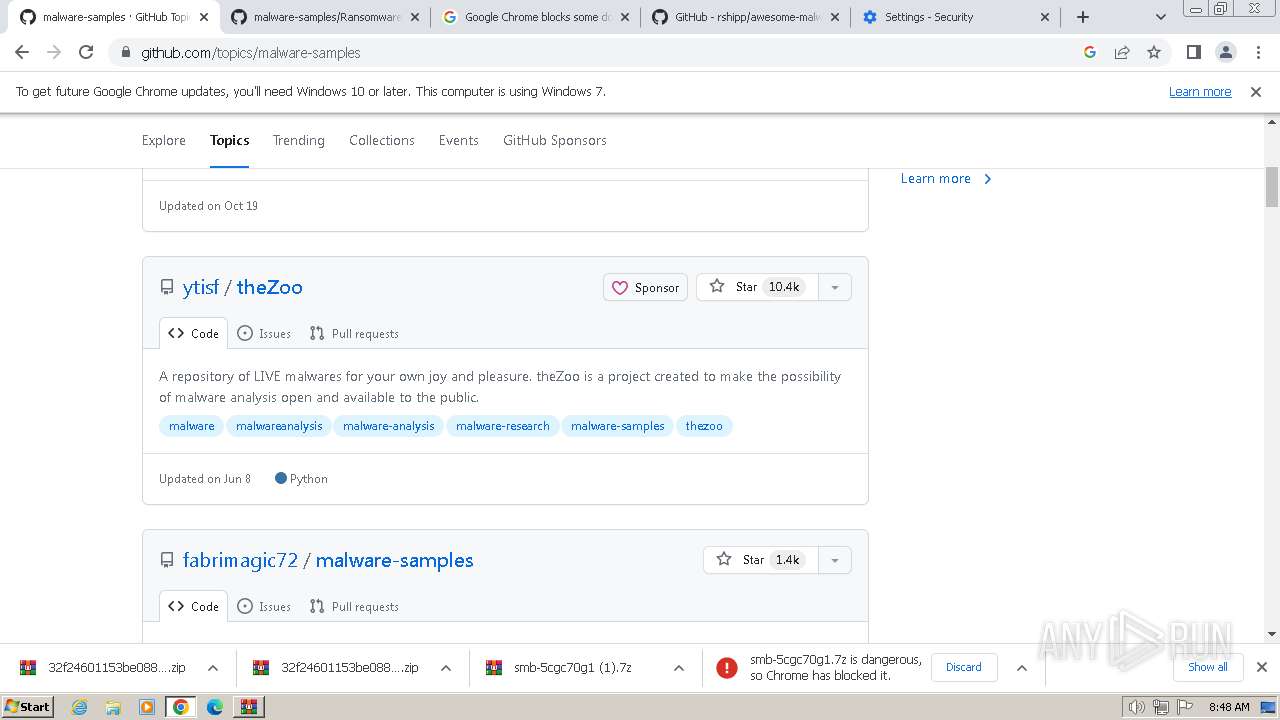Open WinRAR from the taskbar
Viewport: 1280px width, 720px height.
(248, 707)
